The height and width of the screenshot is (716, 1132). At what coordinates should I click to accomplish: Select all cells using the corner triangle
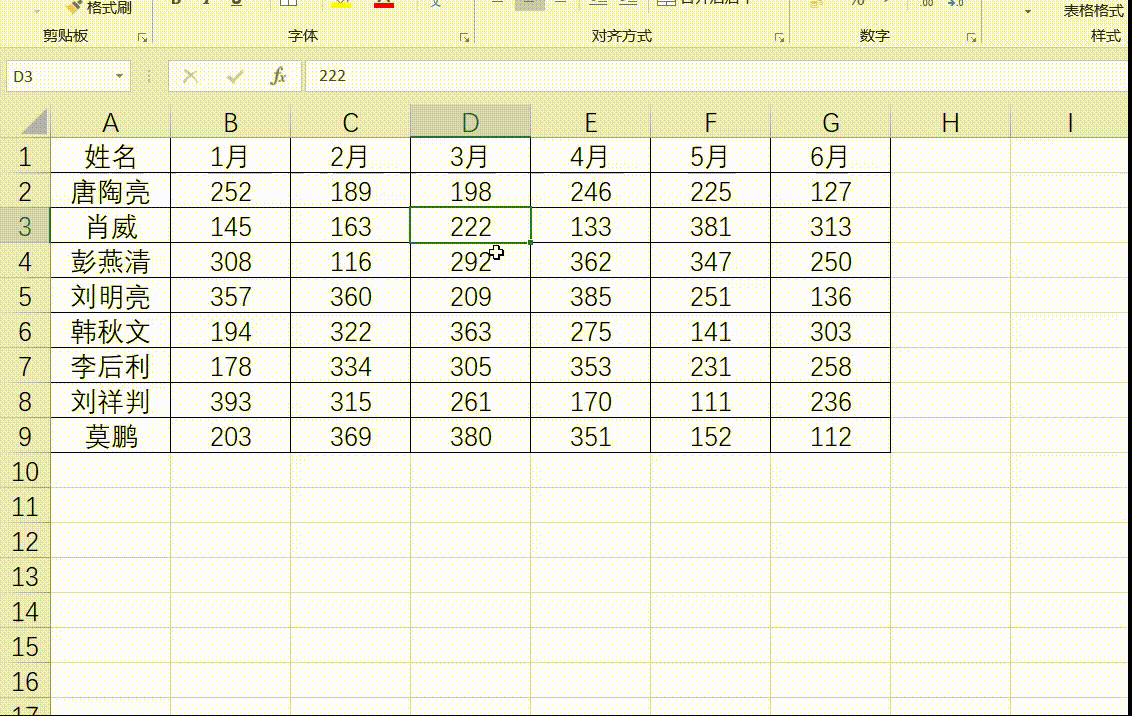click(x=34, y=122)
